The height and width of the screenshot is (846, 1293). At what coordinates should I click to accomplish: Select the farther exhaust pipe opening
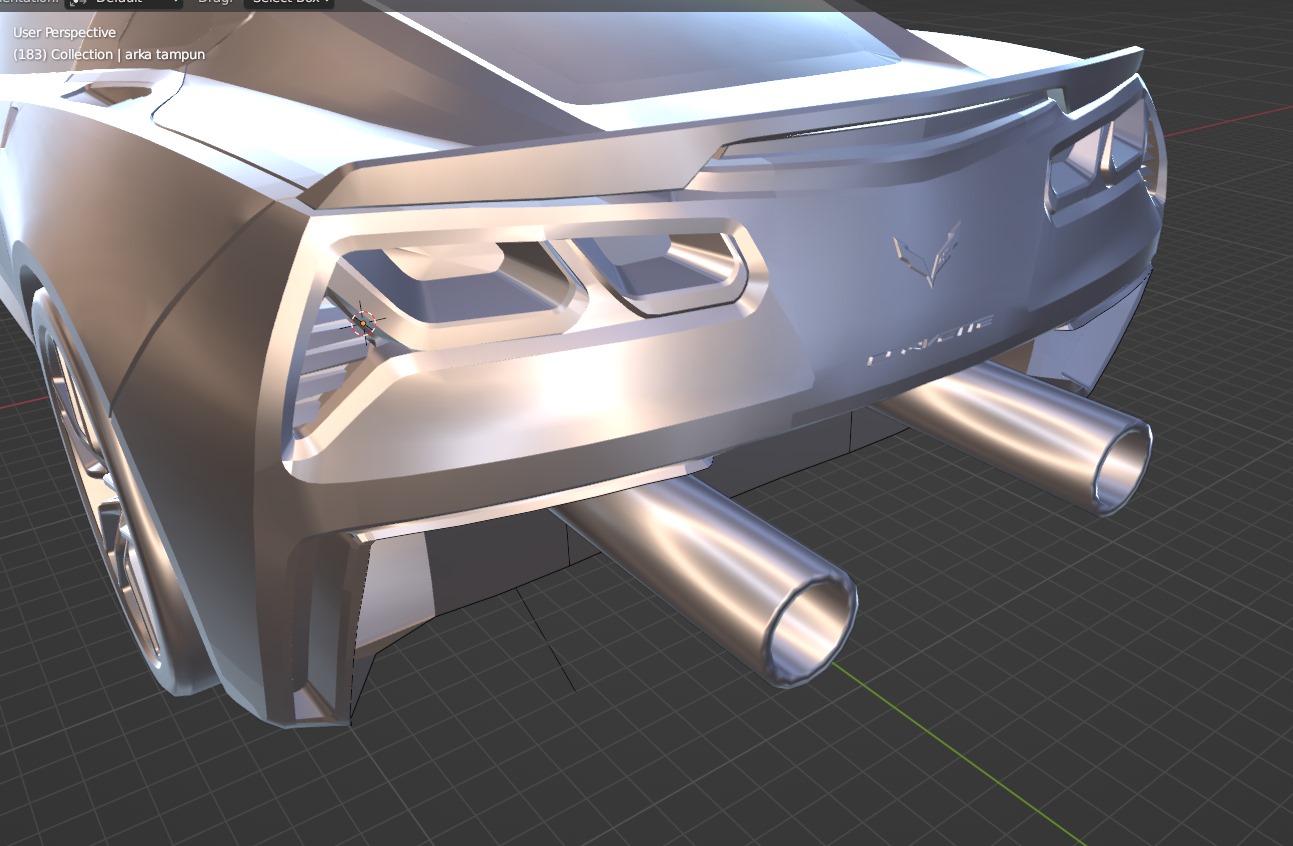tap(1123, 469)
